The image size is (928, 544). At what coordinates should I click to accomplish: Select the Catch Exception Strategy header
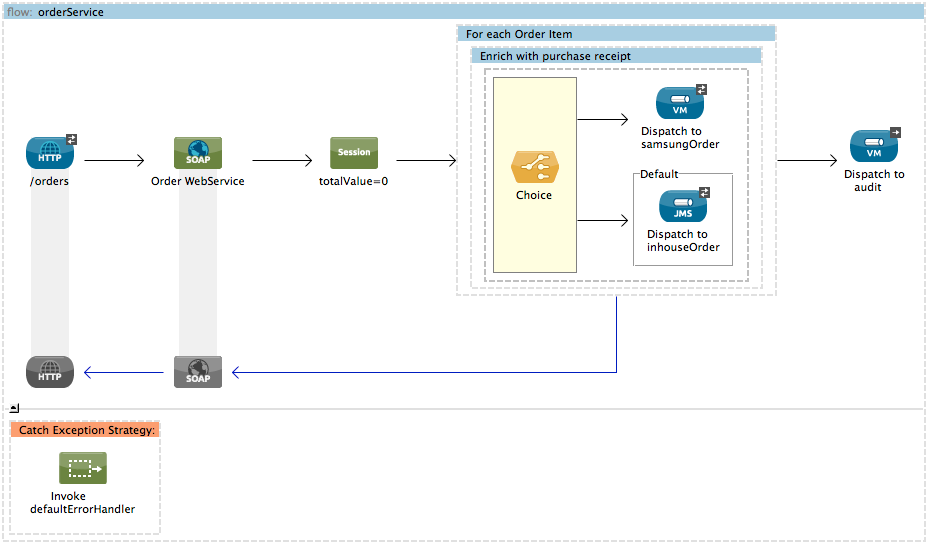[x=85, y=430]
